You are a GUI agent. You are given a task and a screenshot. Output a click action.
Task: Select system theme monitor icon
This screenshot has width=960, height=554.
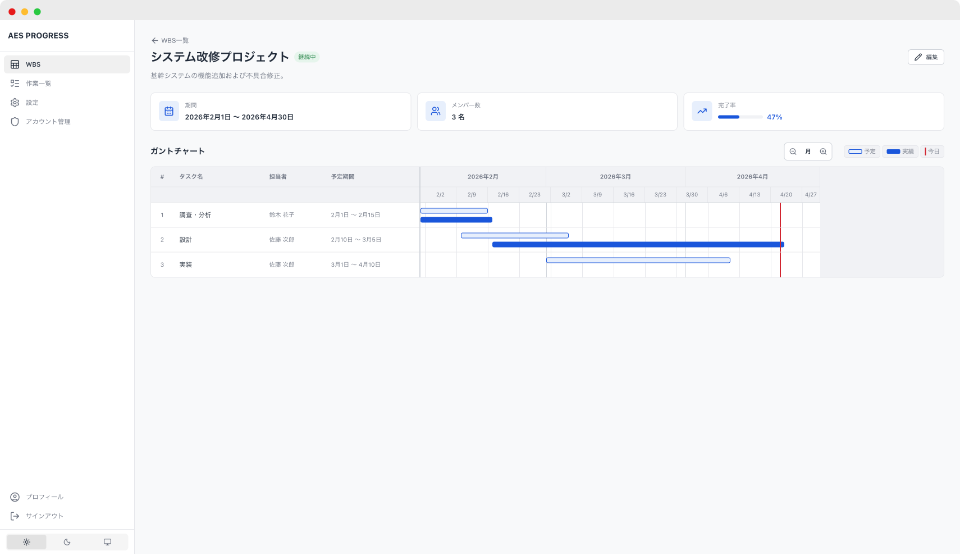[107, 542]
